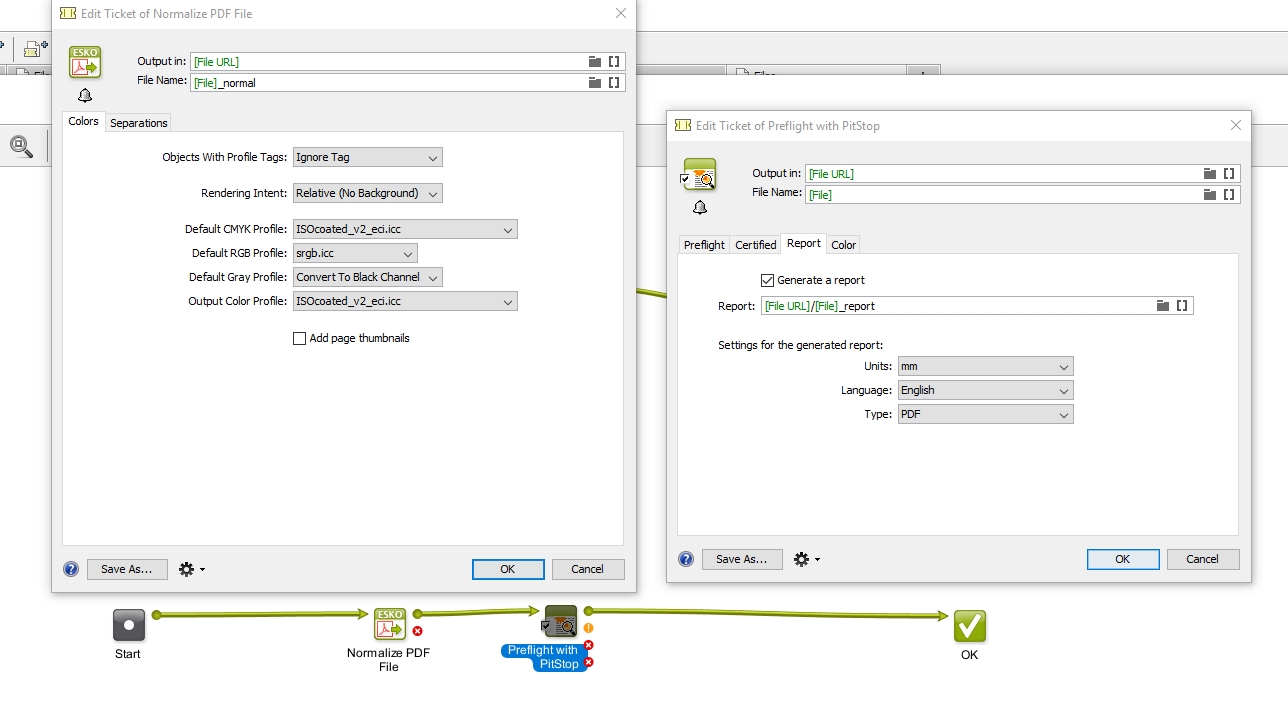This screenshot has height=708, width=1288.
Task: Cancel the Normalize PDF File dialog
Action: coord(588,569)
